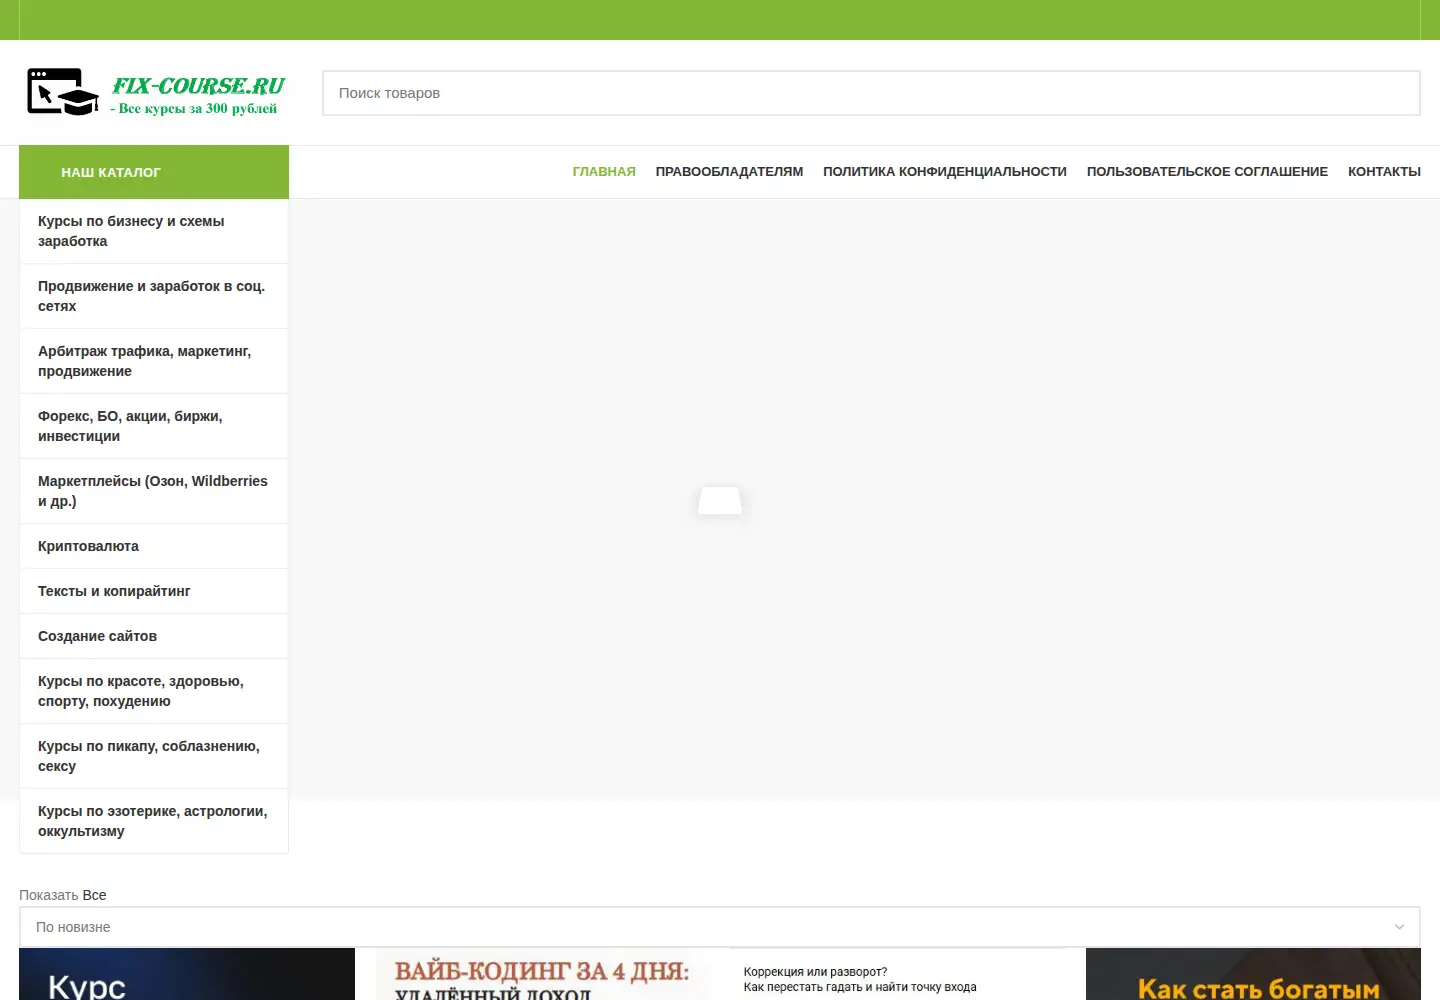Open the 'Курс' product thumbnail
Image resolution: width=1440 pixels, height=1000 pixels.
[x=187, y=974]
